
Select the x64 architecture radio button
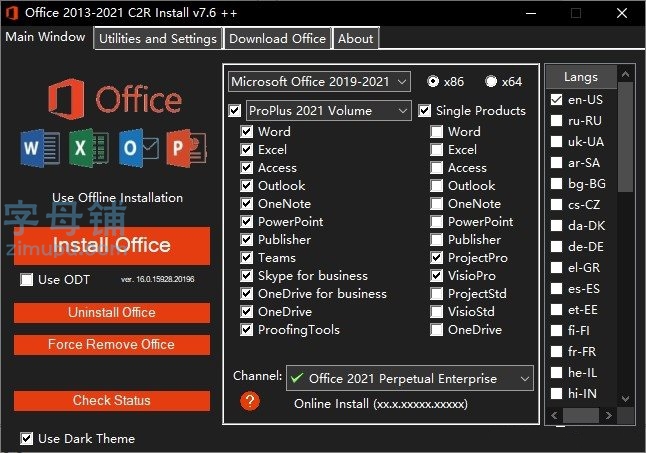pos(491,82)
